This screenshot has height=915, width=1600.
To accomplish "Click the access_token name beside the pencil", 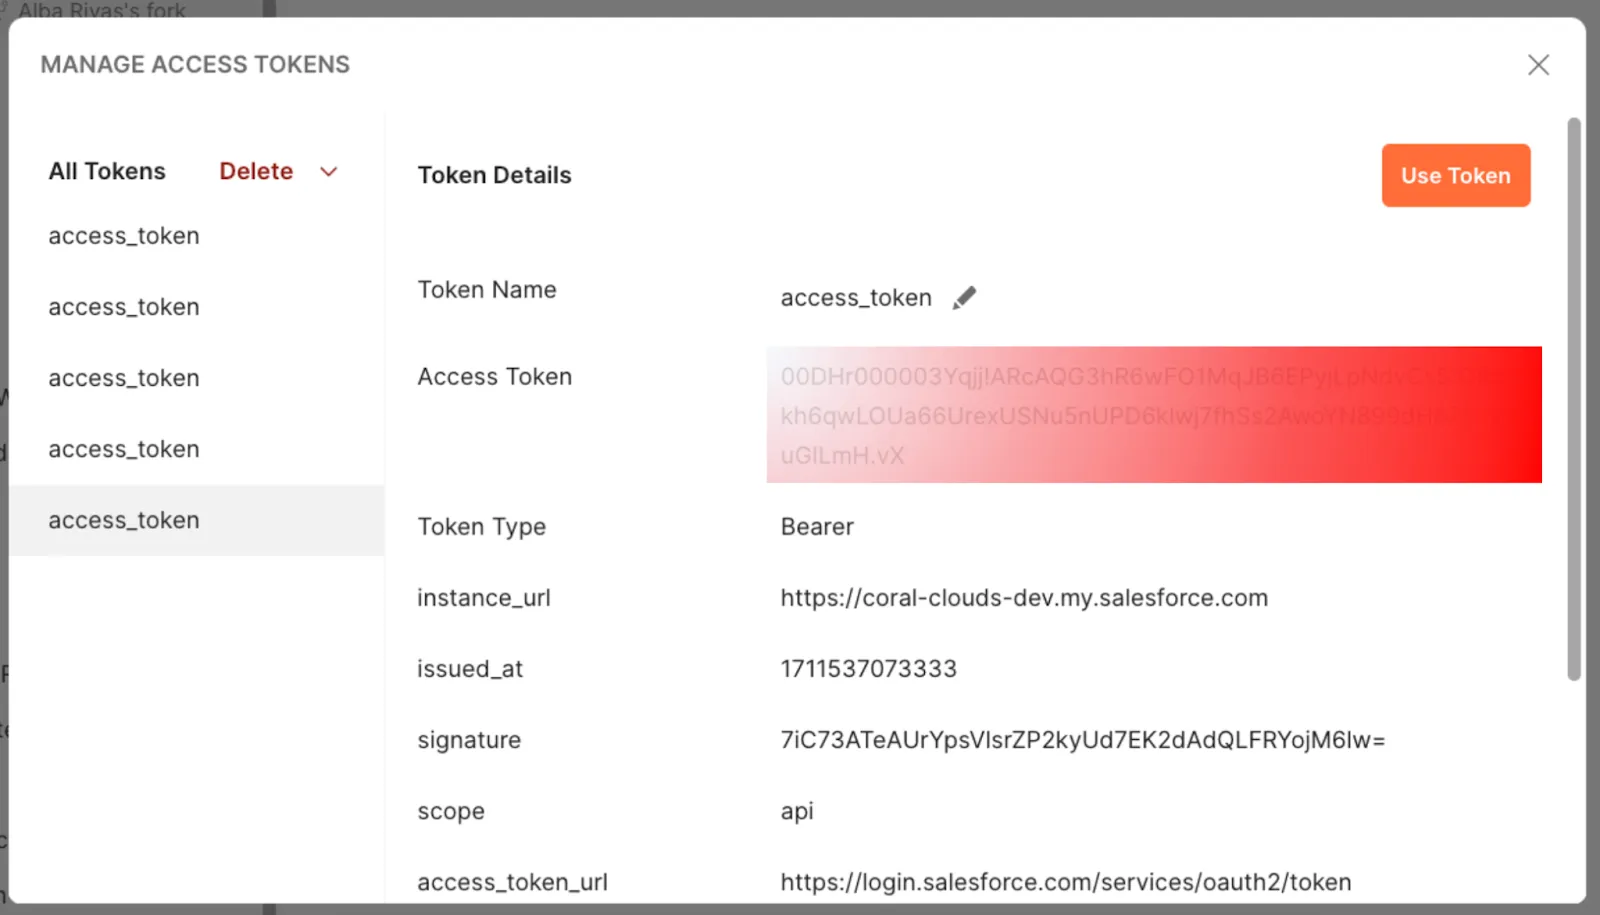I will pos(856,298).
